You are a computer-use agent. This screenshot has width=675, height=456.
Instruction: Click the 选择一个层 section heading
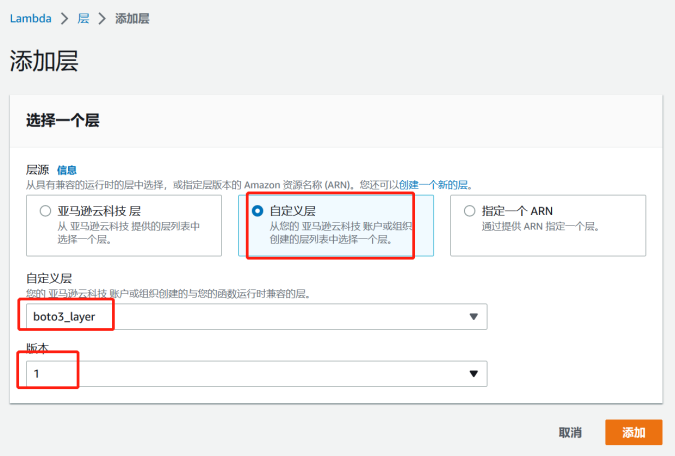tap(63, 120)
